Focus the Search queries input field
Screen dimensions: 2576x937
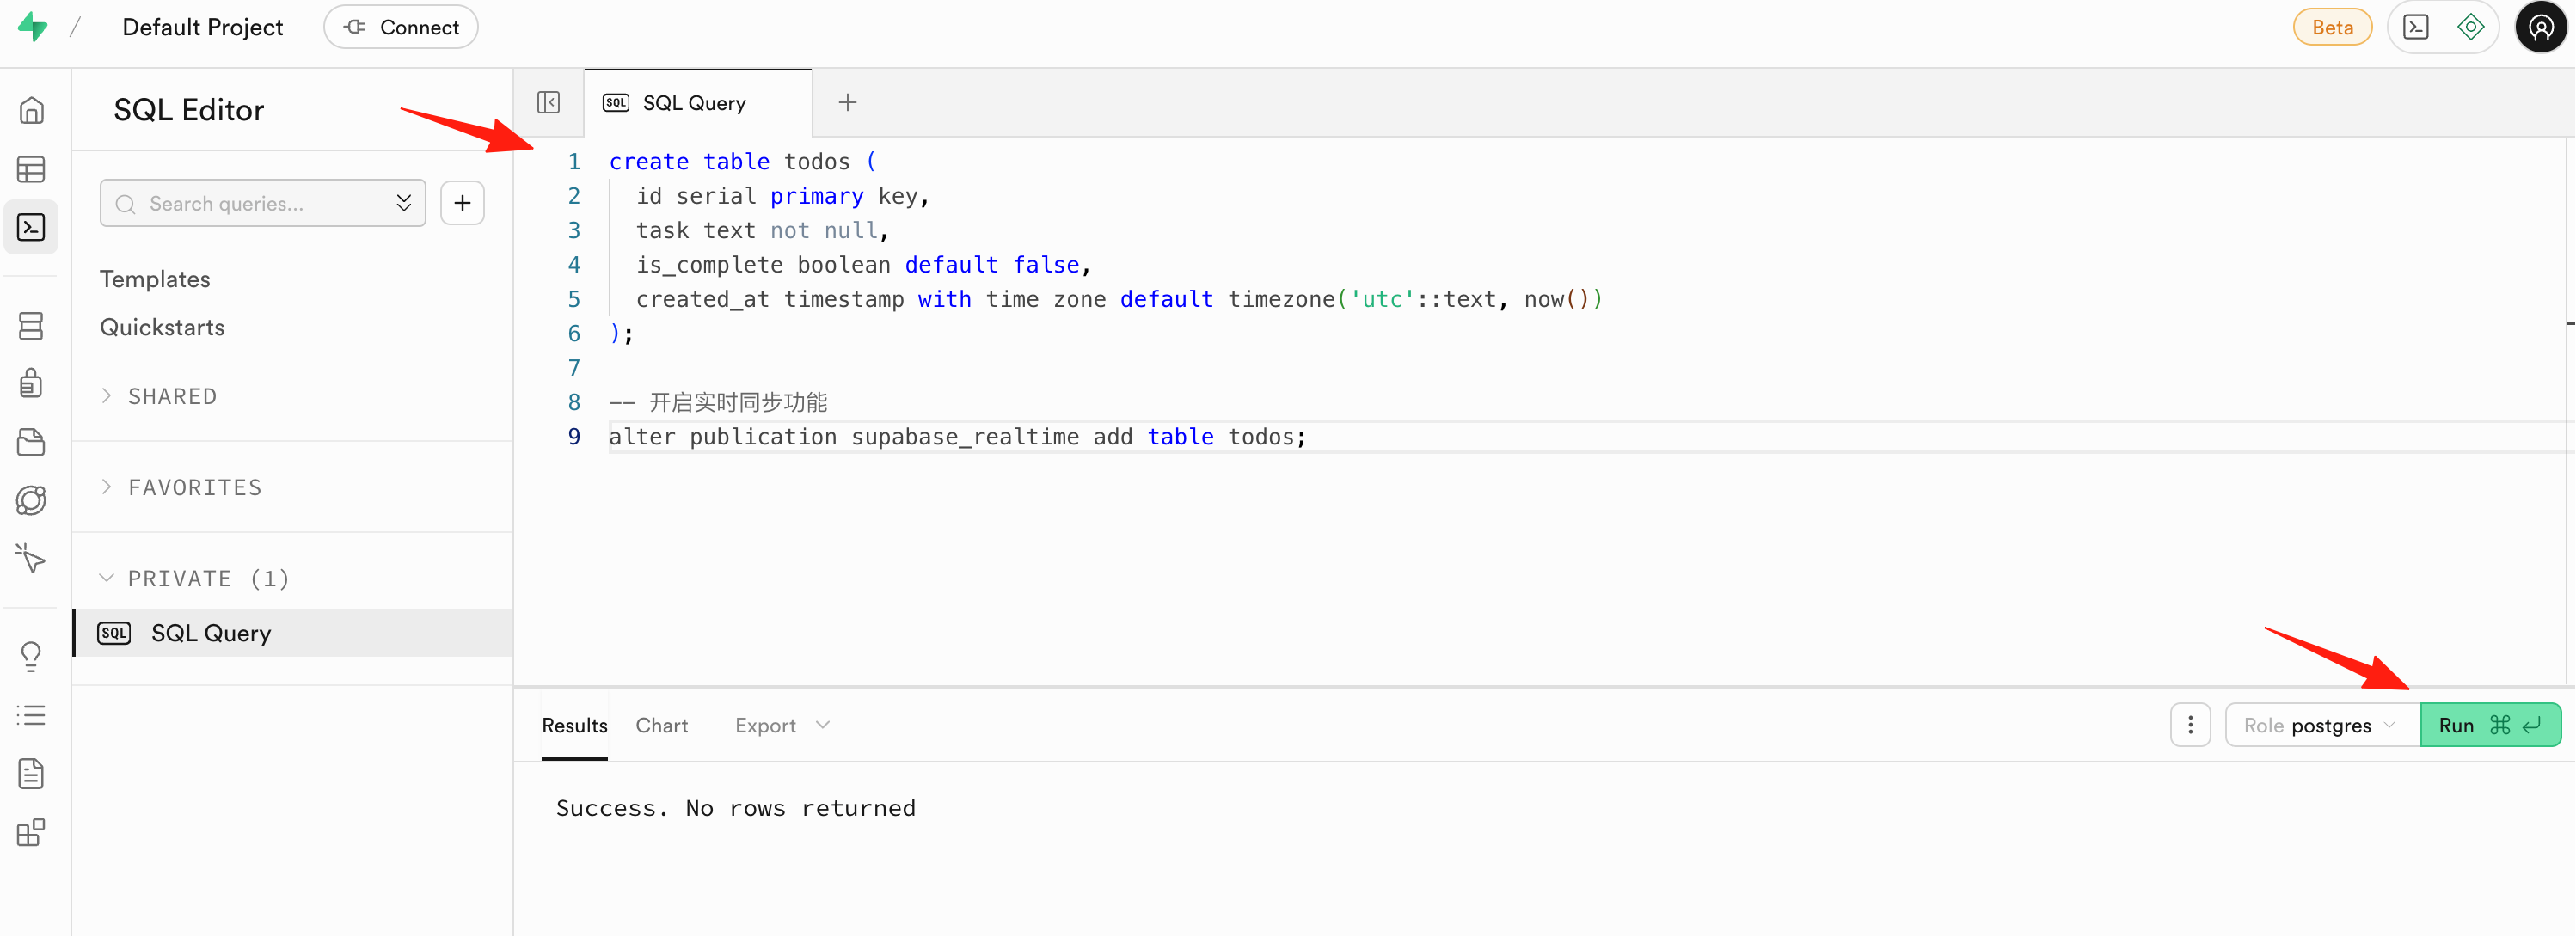pyautogui.click(x=263, y=203)
